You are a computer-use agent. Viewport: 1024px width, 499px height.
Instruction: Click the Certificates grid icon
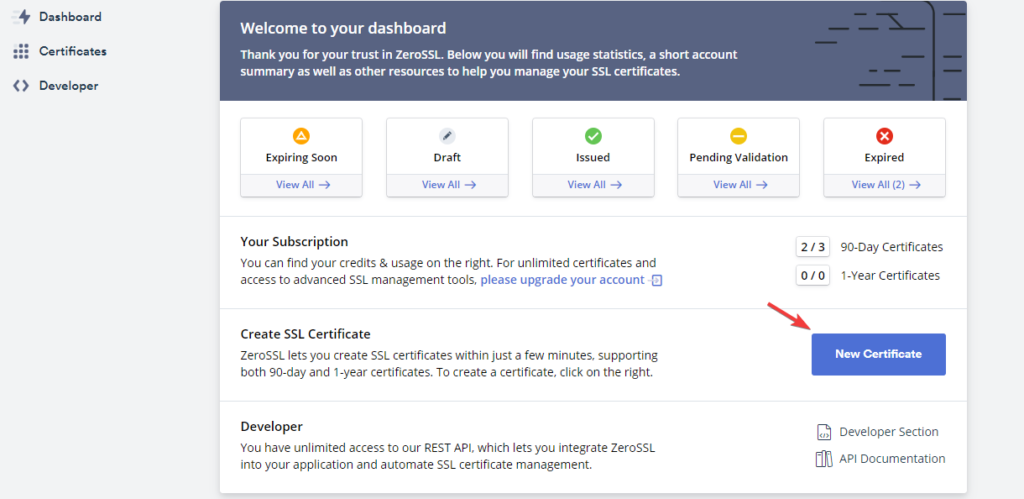[x=21, y=51]
